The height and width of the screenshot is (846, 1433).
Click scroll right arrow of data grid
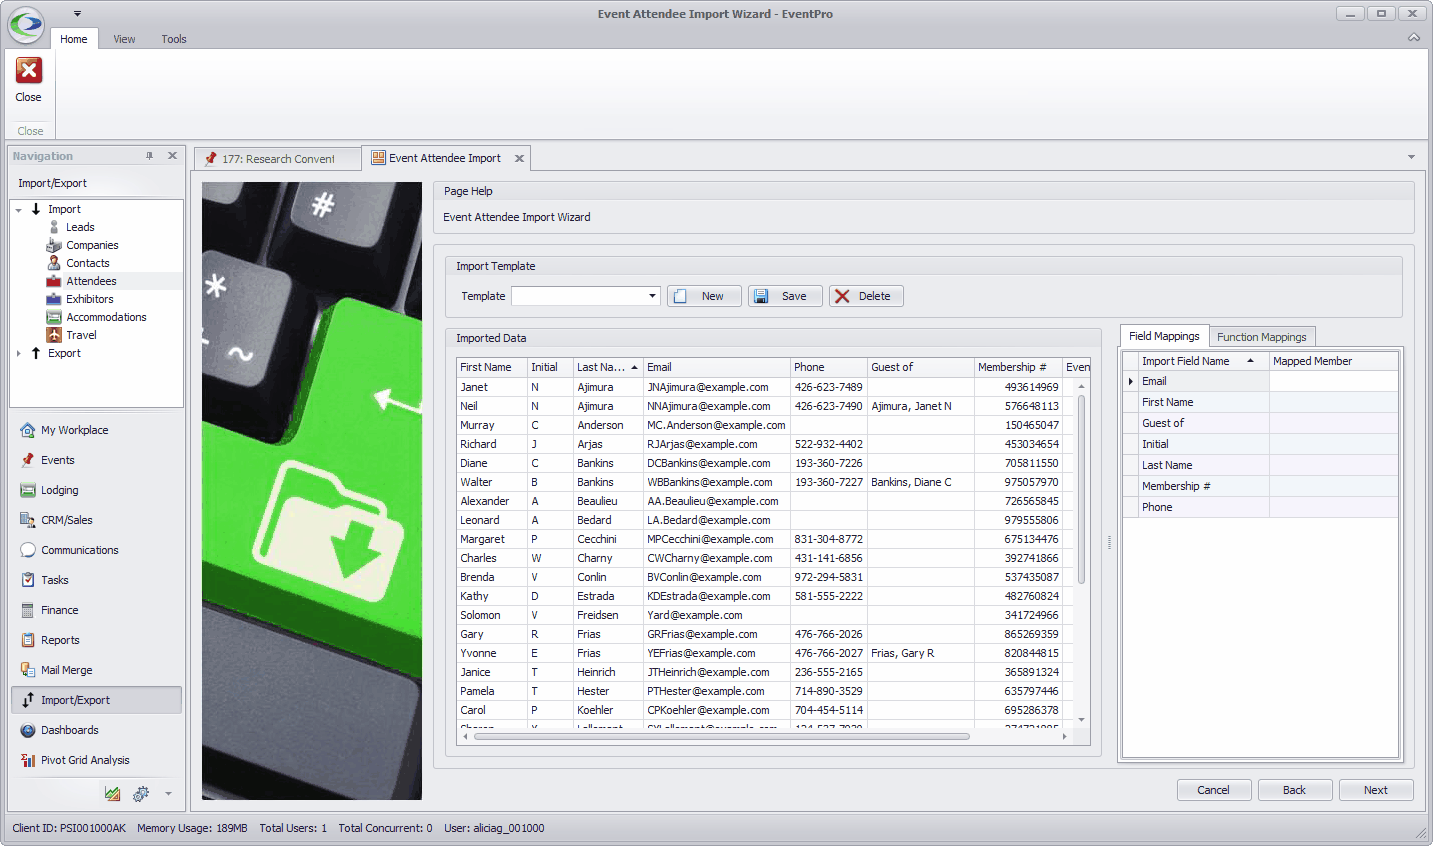tap(1064, 736)
